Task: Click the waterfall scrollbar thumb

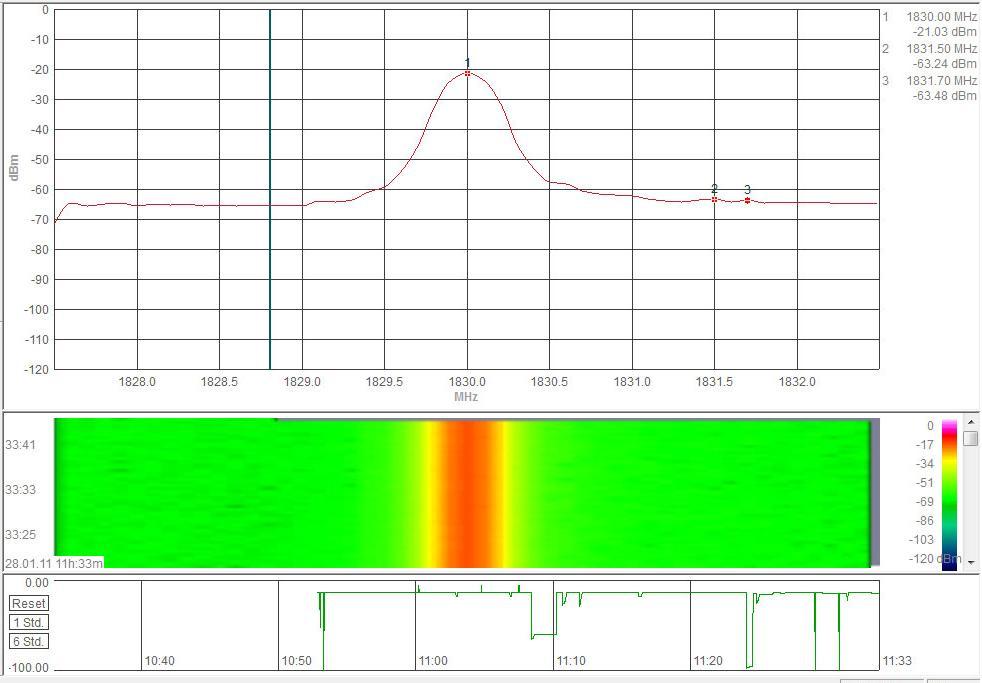Action: [x=971, y=438]
